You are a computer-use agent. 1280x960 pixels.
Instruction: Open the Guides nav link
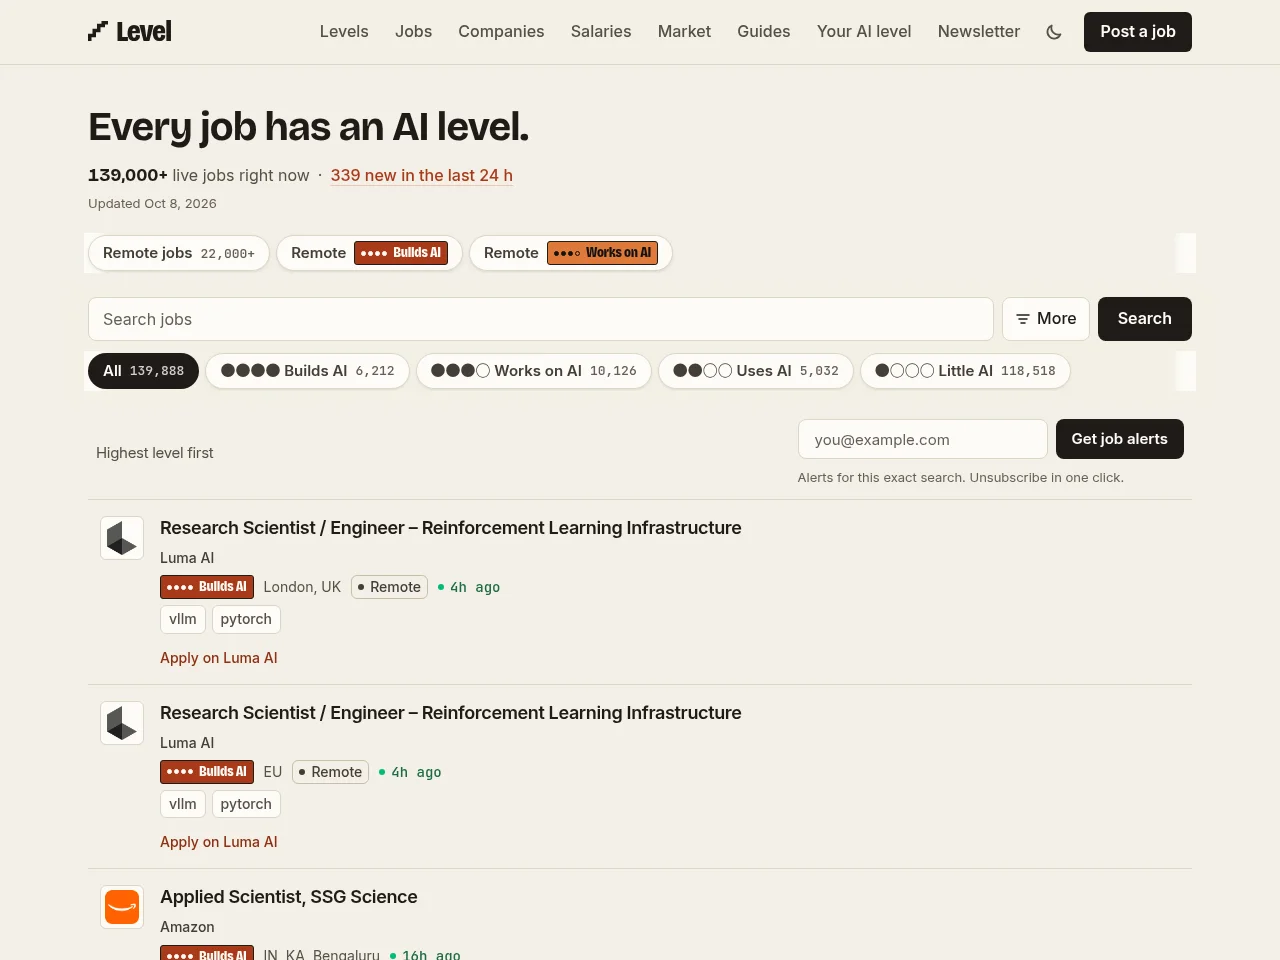click(x=764, y=32)
